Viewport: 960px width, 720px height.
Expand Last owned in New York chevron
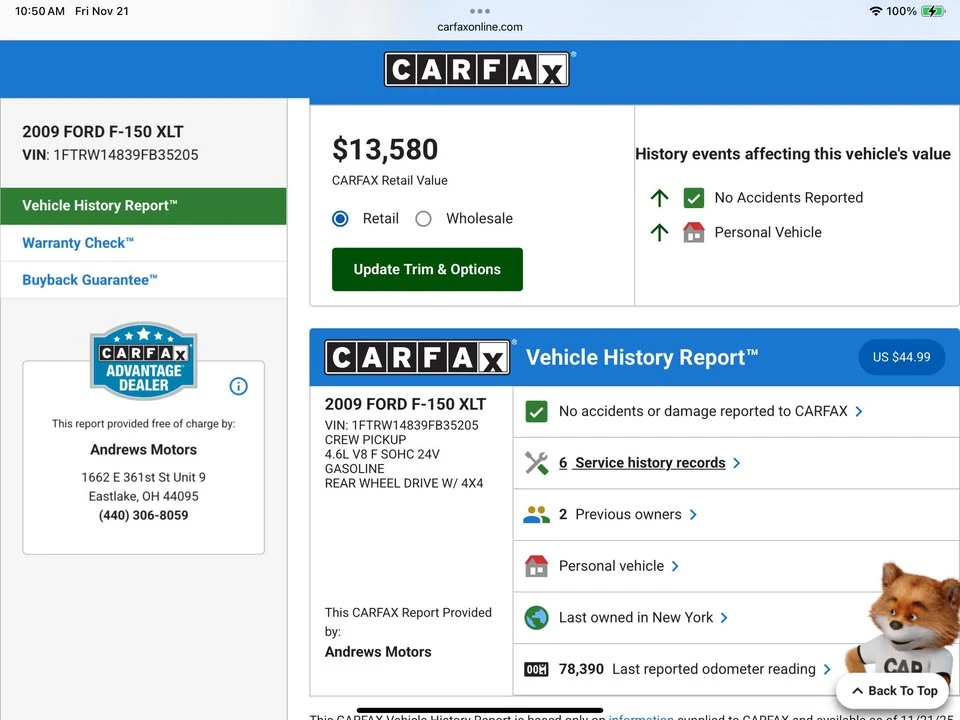point(724,617)
